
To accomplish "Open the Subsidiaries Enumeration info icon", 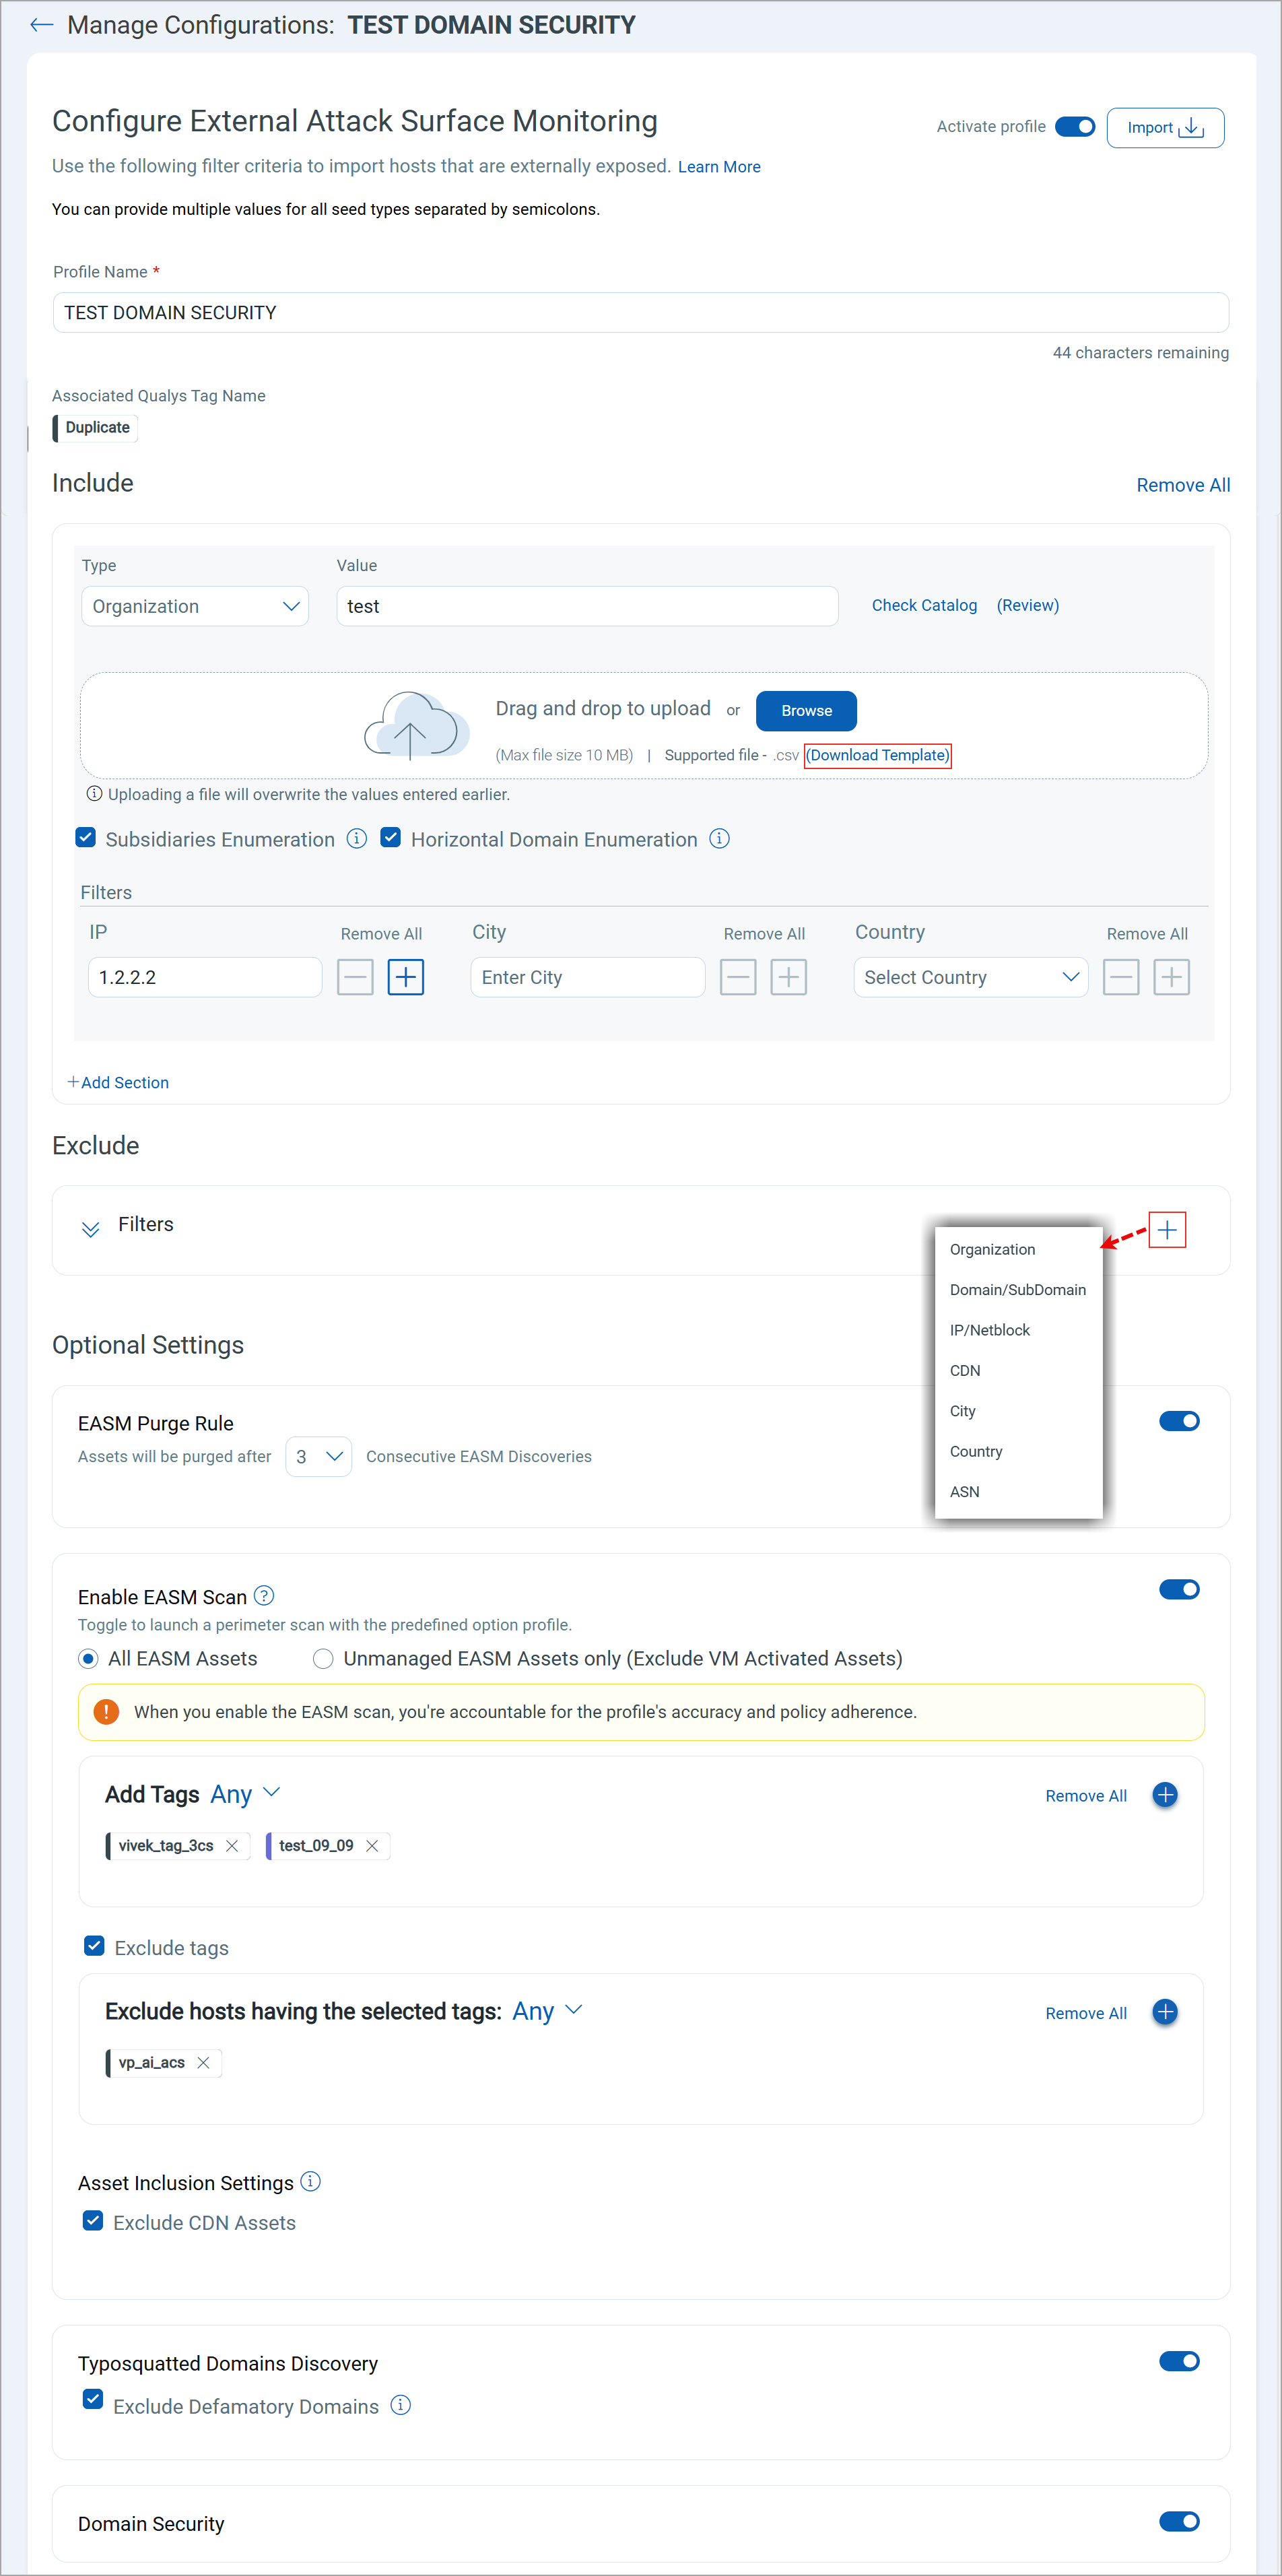I will tap(357, 838).
